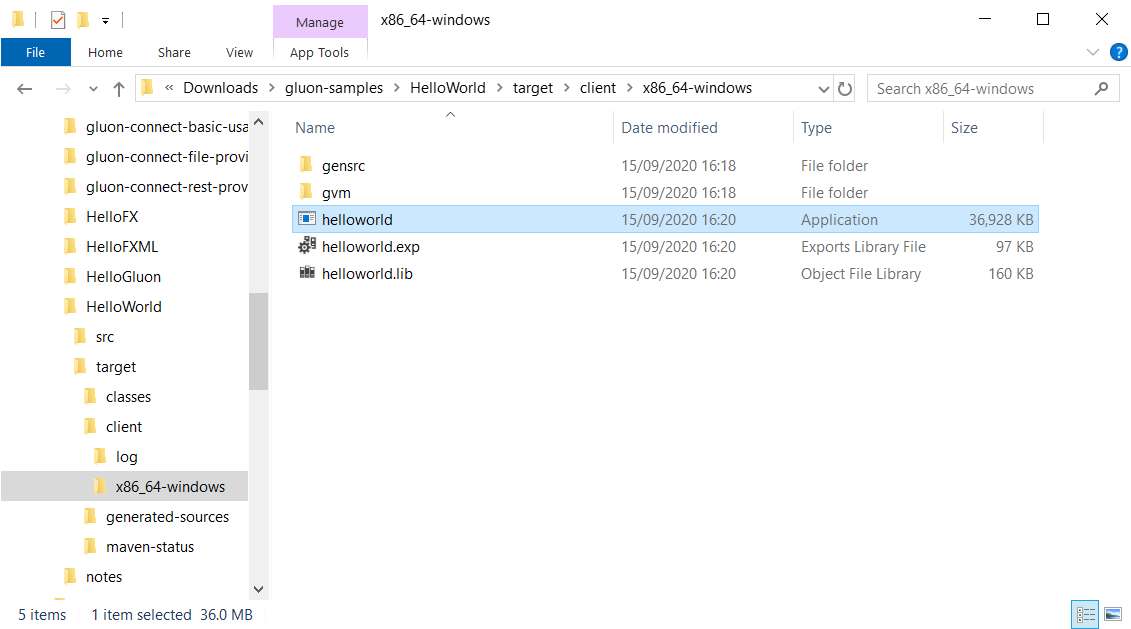This screenshot has width=1131, height=629.
Task: Go back with the left arrow
Action: point(25,89)
